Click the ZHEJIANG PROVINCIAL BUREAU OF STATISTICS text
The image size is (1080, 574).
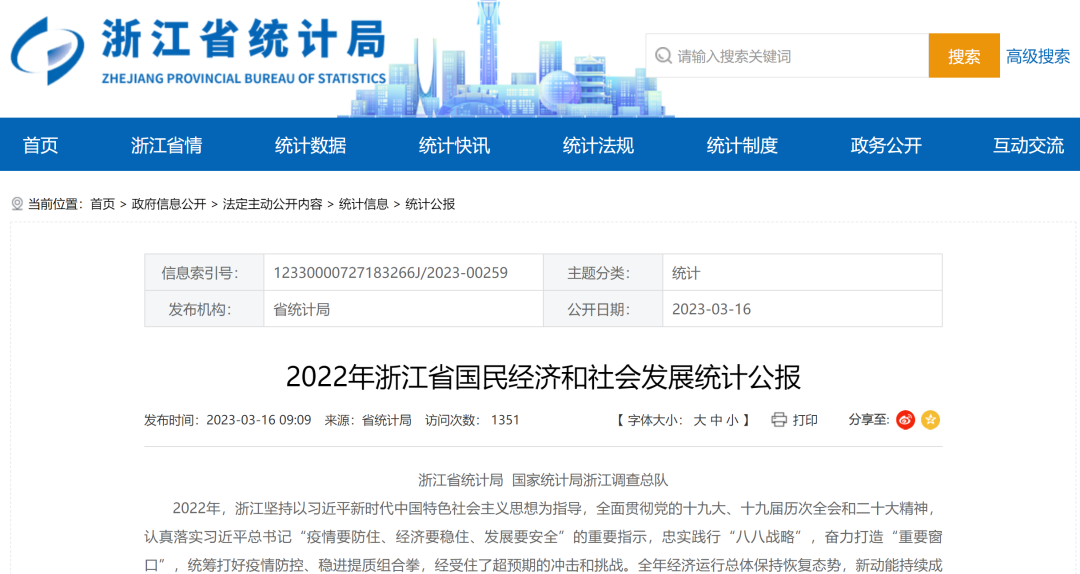click(244, 79)
